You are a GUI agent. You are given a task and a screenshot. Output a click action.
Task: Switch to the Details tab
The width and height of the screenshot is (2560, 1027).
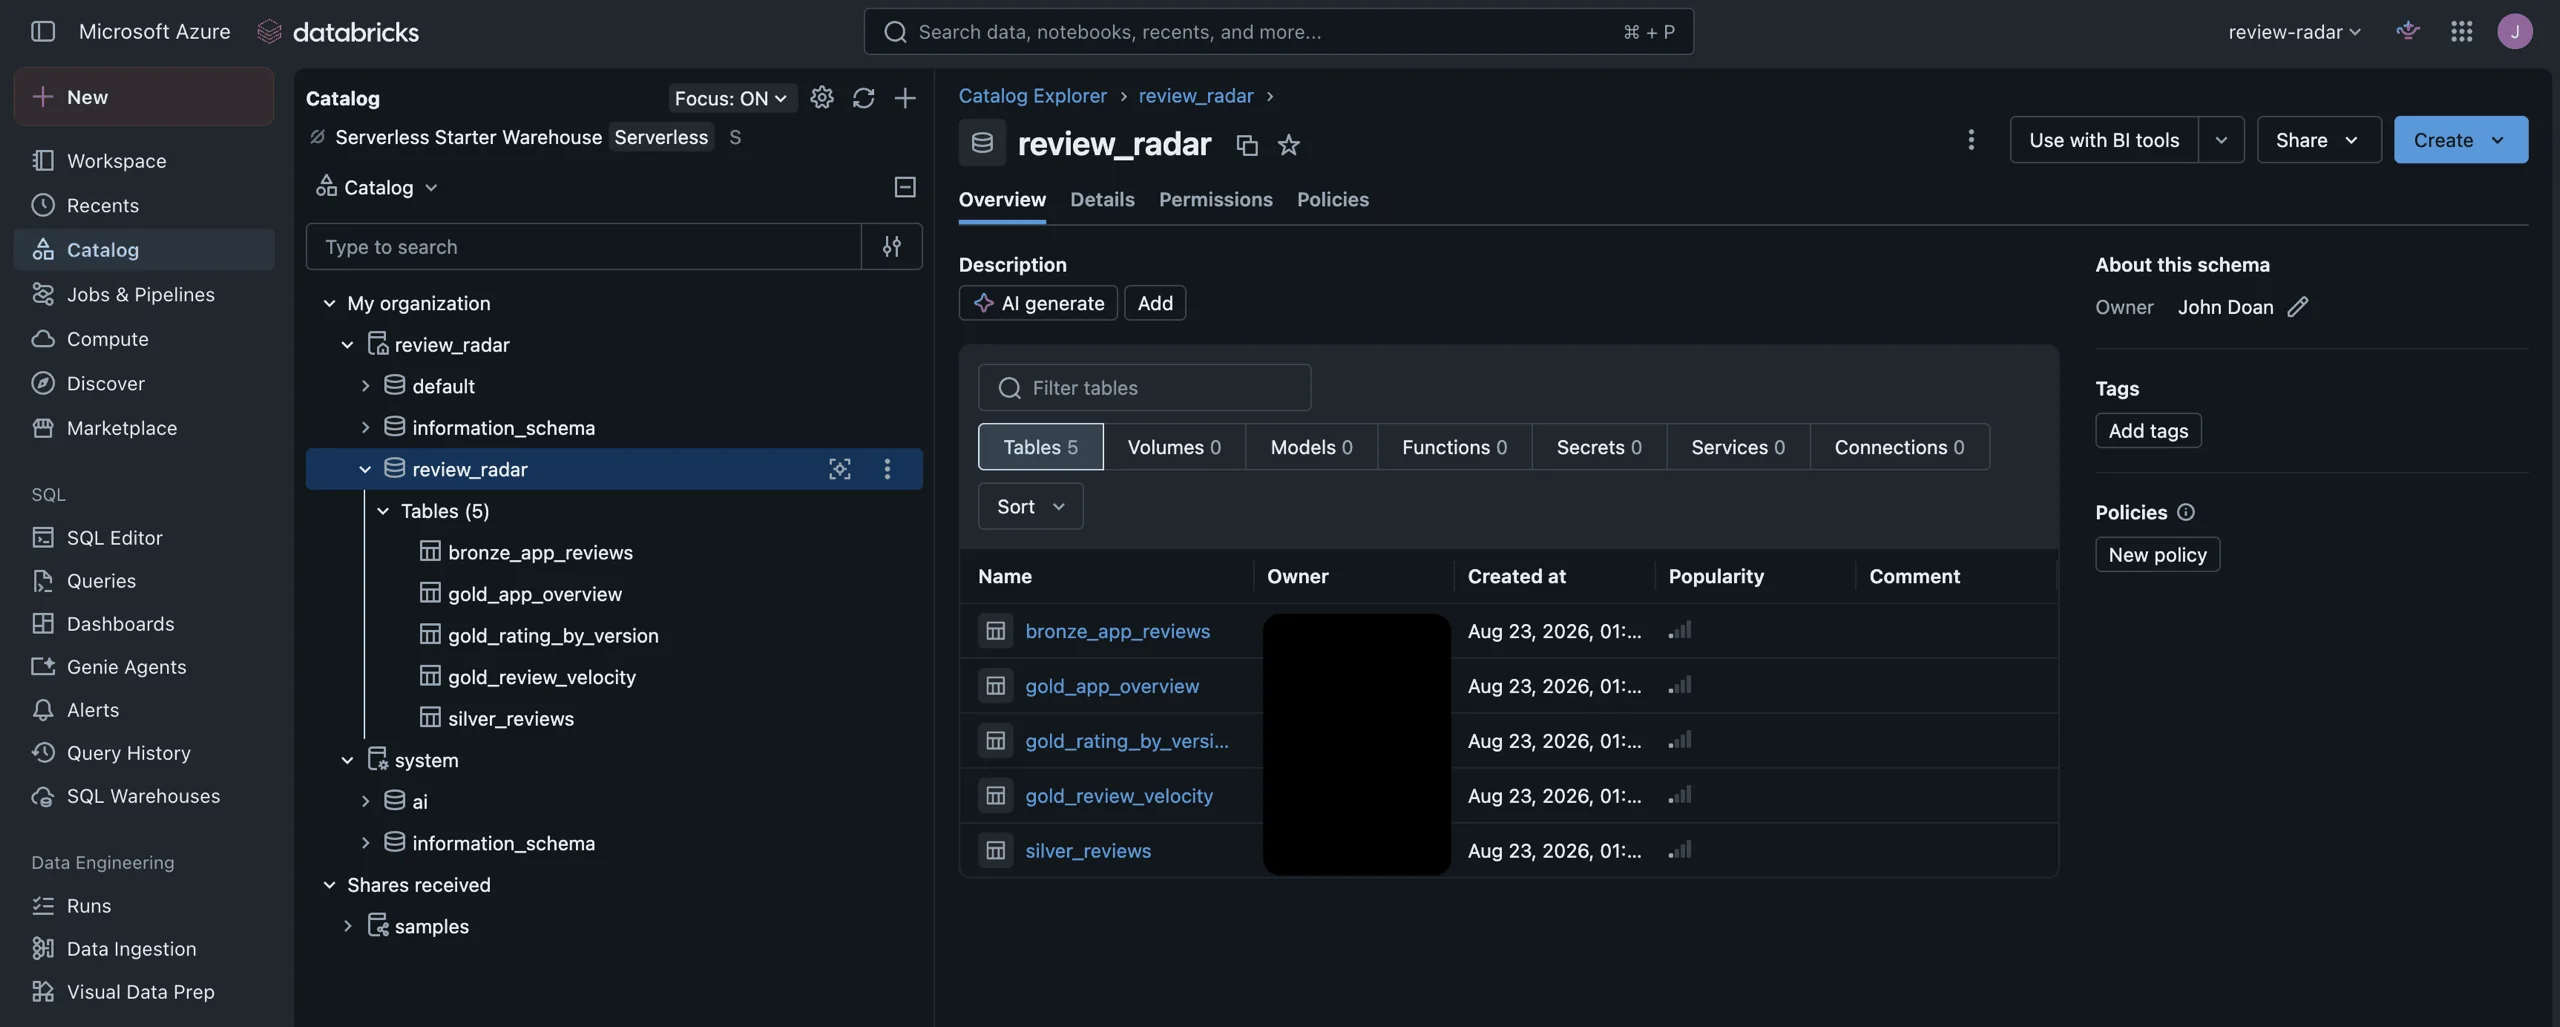coord(1102,200)
